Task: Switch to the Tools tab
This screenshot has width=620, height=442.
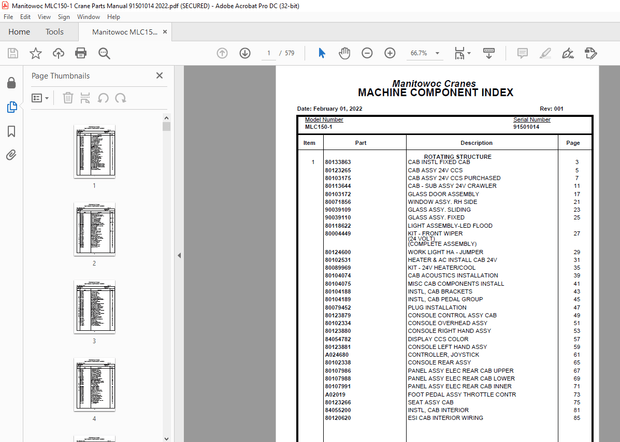Action: [x=54, y=32]
